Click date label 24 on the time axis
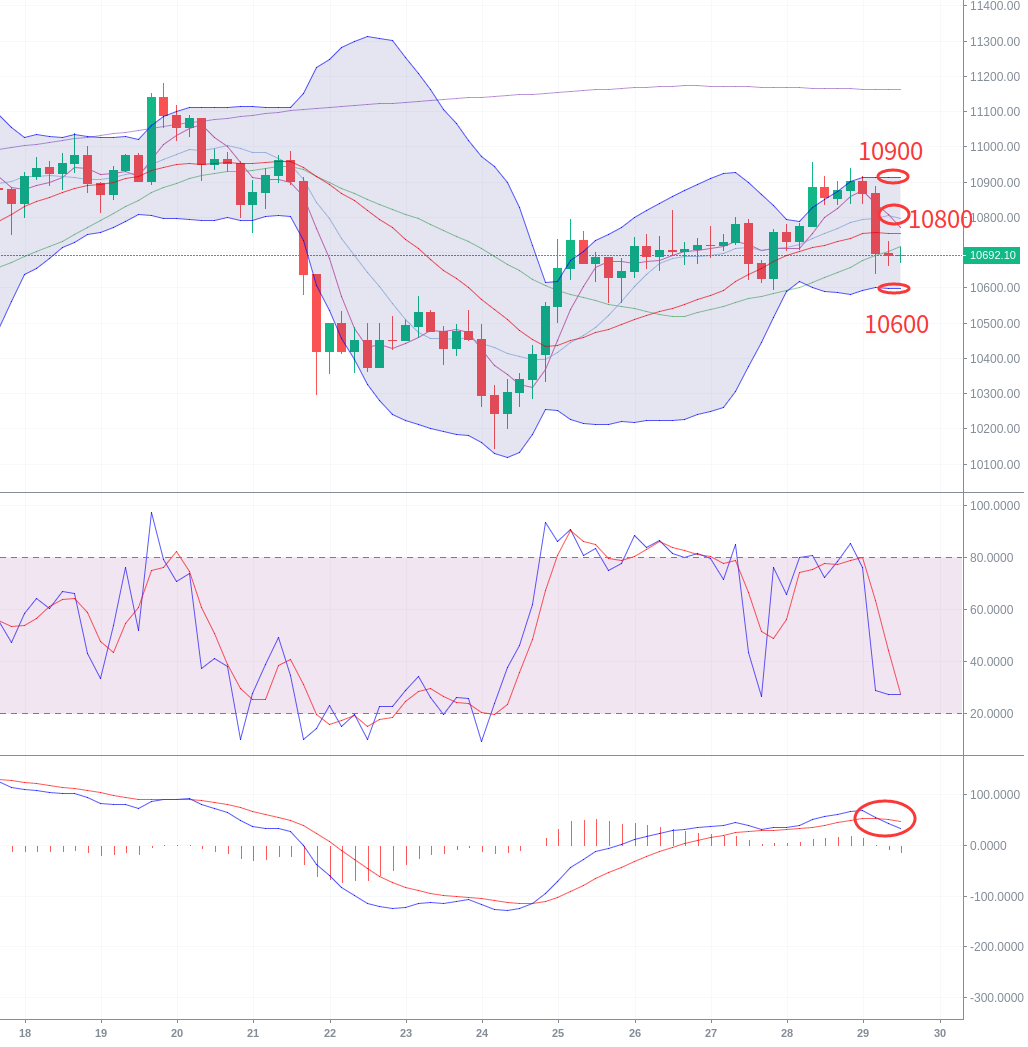This screenshot has height=1047, width=1028. tap(482, 1033)
